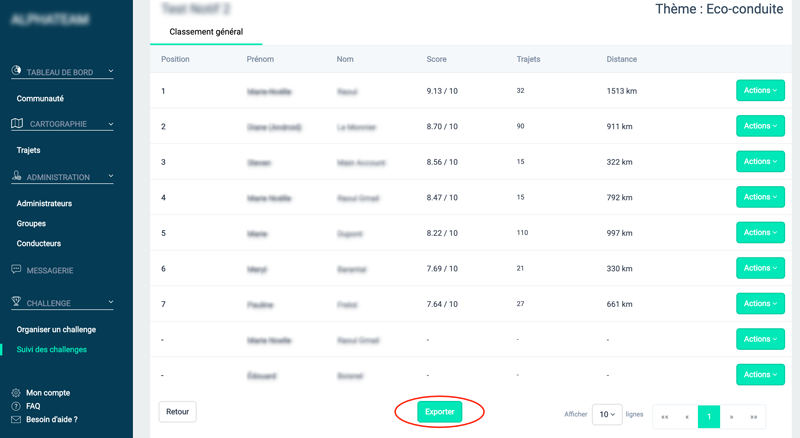
Task: Sort by the Score column header
Action: (437, 59)
